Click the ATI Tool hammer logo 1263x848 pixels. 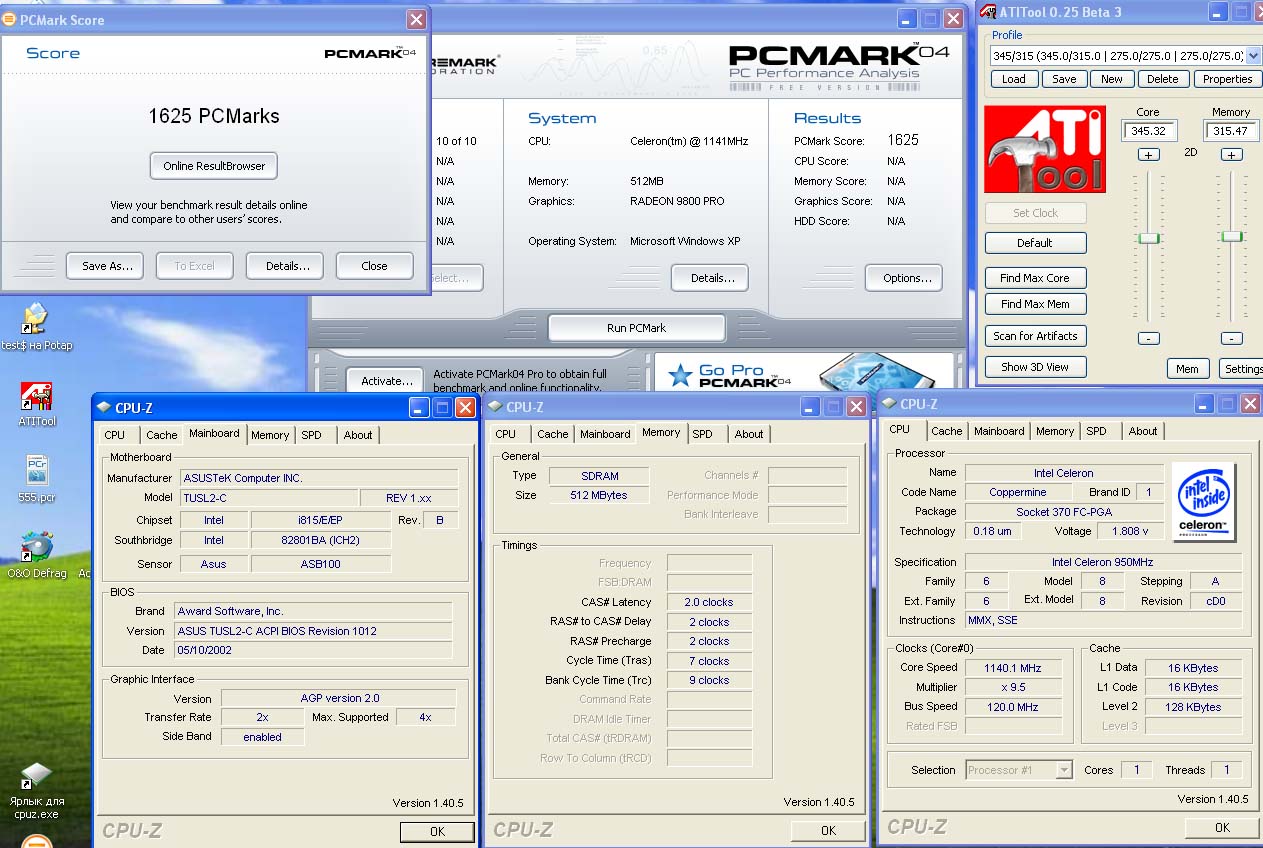tap(1045, 149)
